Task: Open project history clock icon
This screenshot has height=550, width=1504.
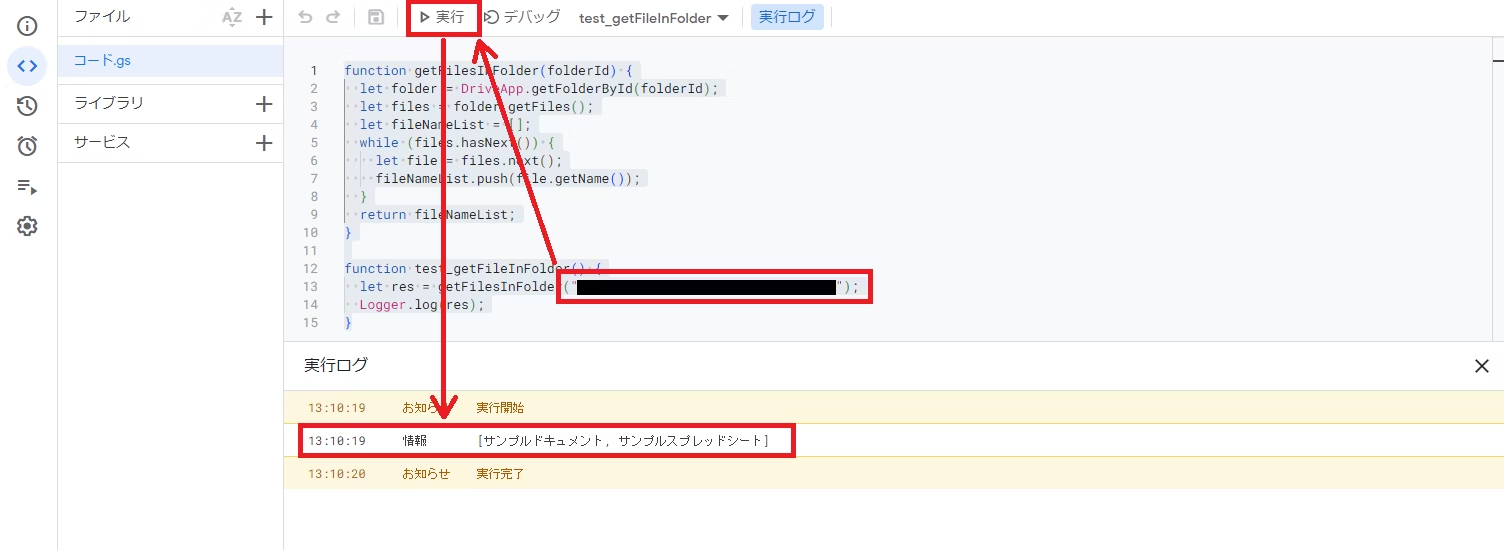Action: [x=27, y=106]
